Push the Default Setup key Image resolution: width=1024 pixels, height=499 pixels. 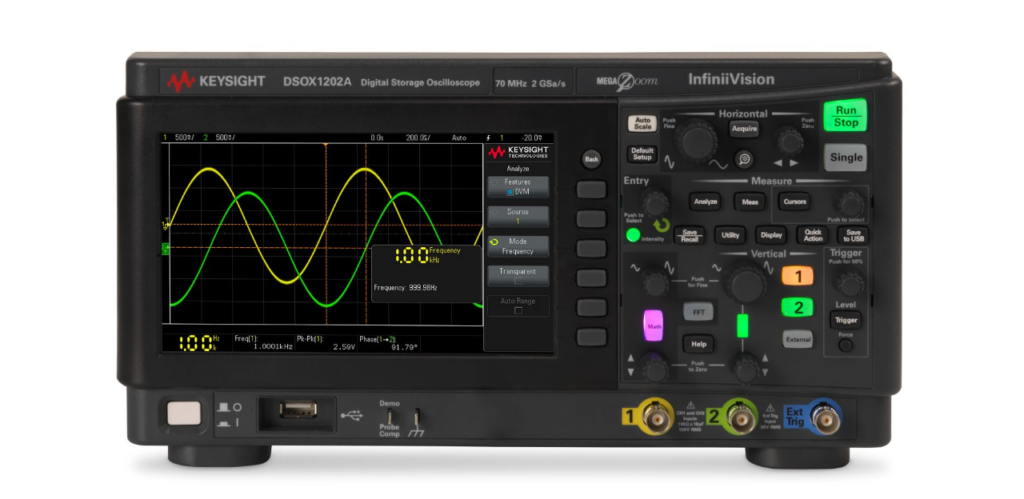tap(642, 153)
